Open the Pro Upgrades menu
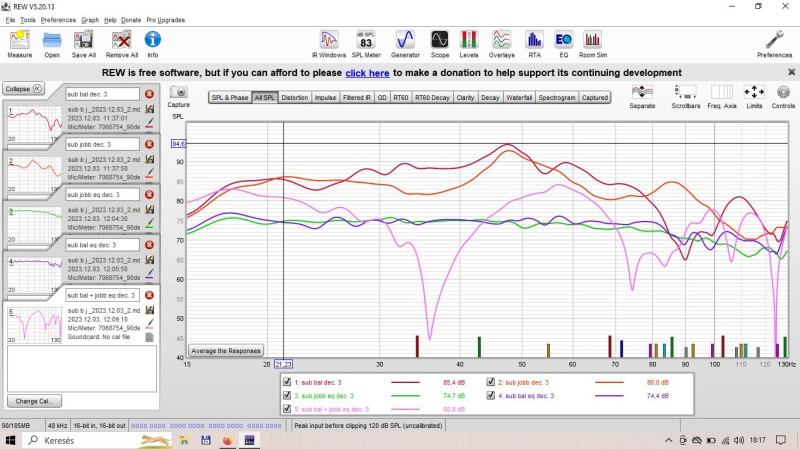Viewport: 800px width, 449px height. click(165, 20)
